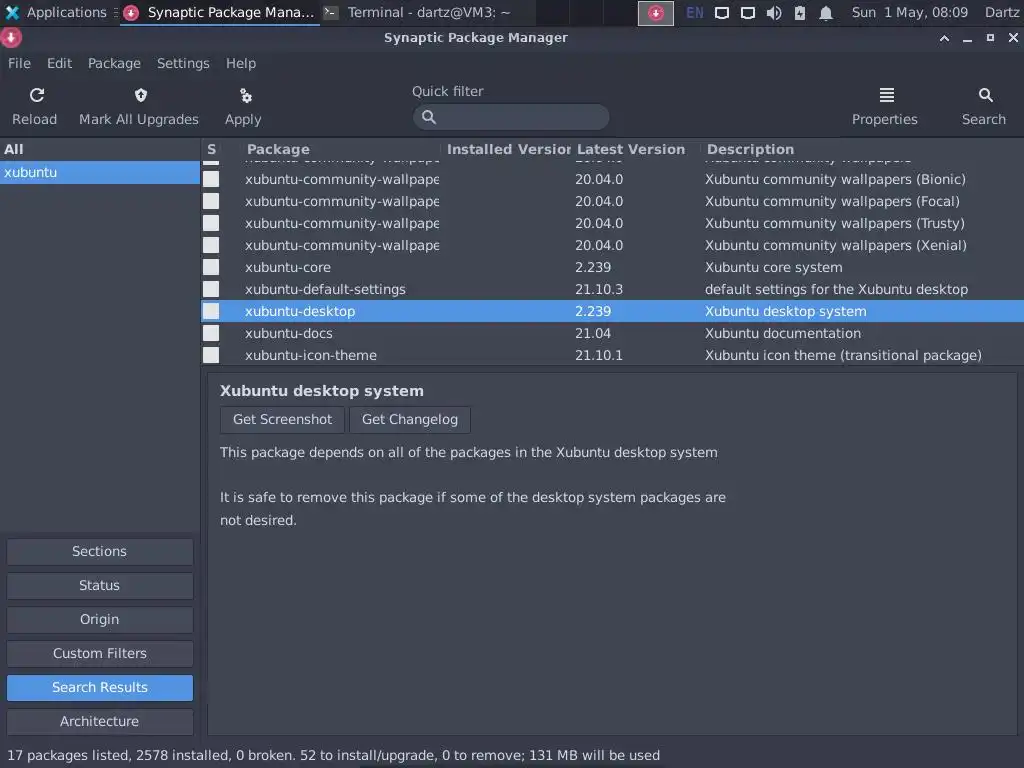The image size is (1024, 768).
Task: Select the xubuntu-docs package name
Action: tap(289, 333)
